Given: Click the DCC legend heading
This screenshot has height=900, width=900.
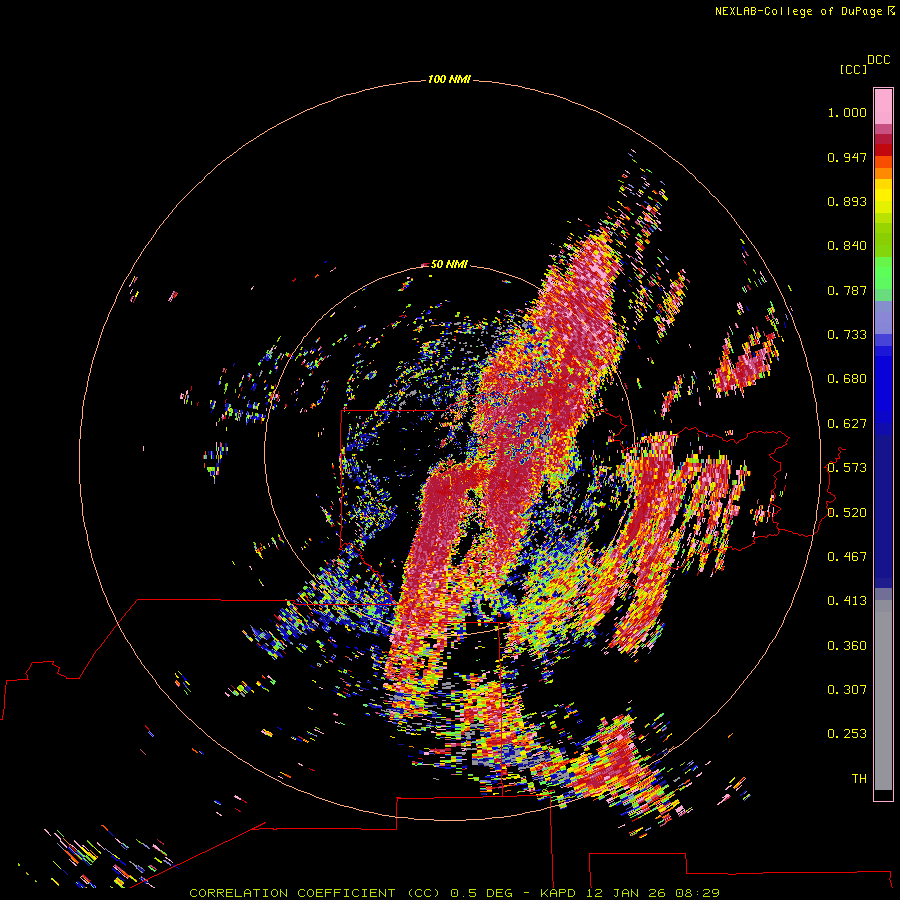Looking at the screenshot, I should point(879,60).
